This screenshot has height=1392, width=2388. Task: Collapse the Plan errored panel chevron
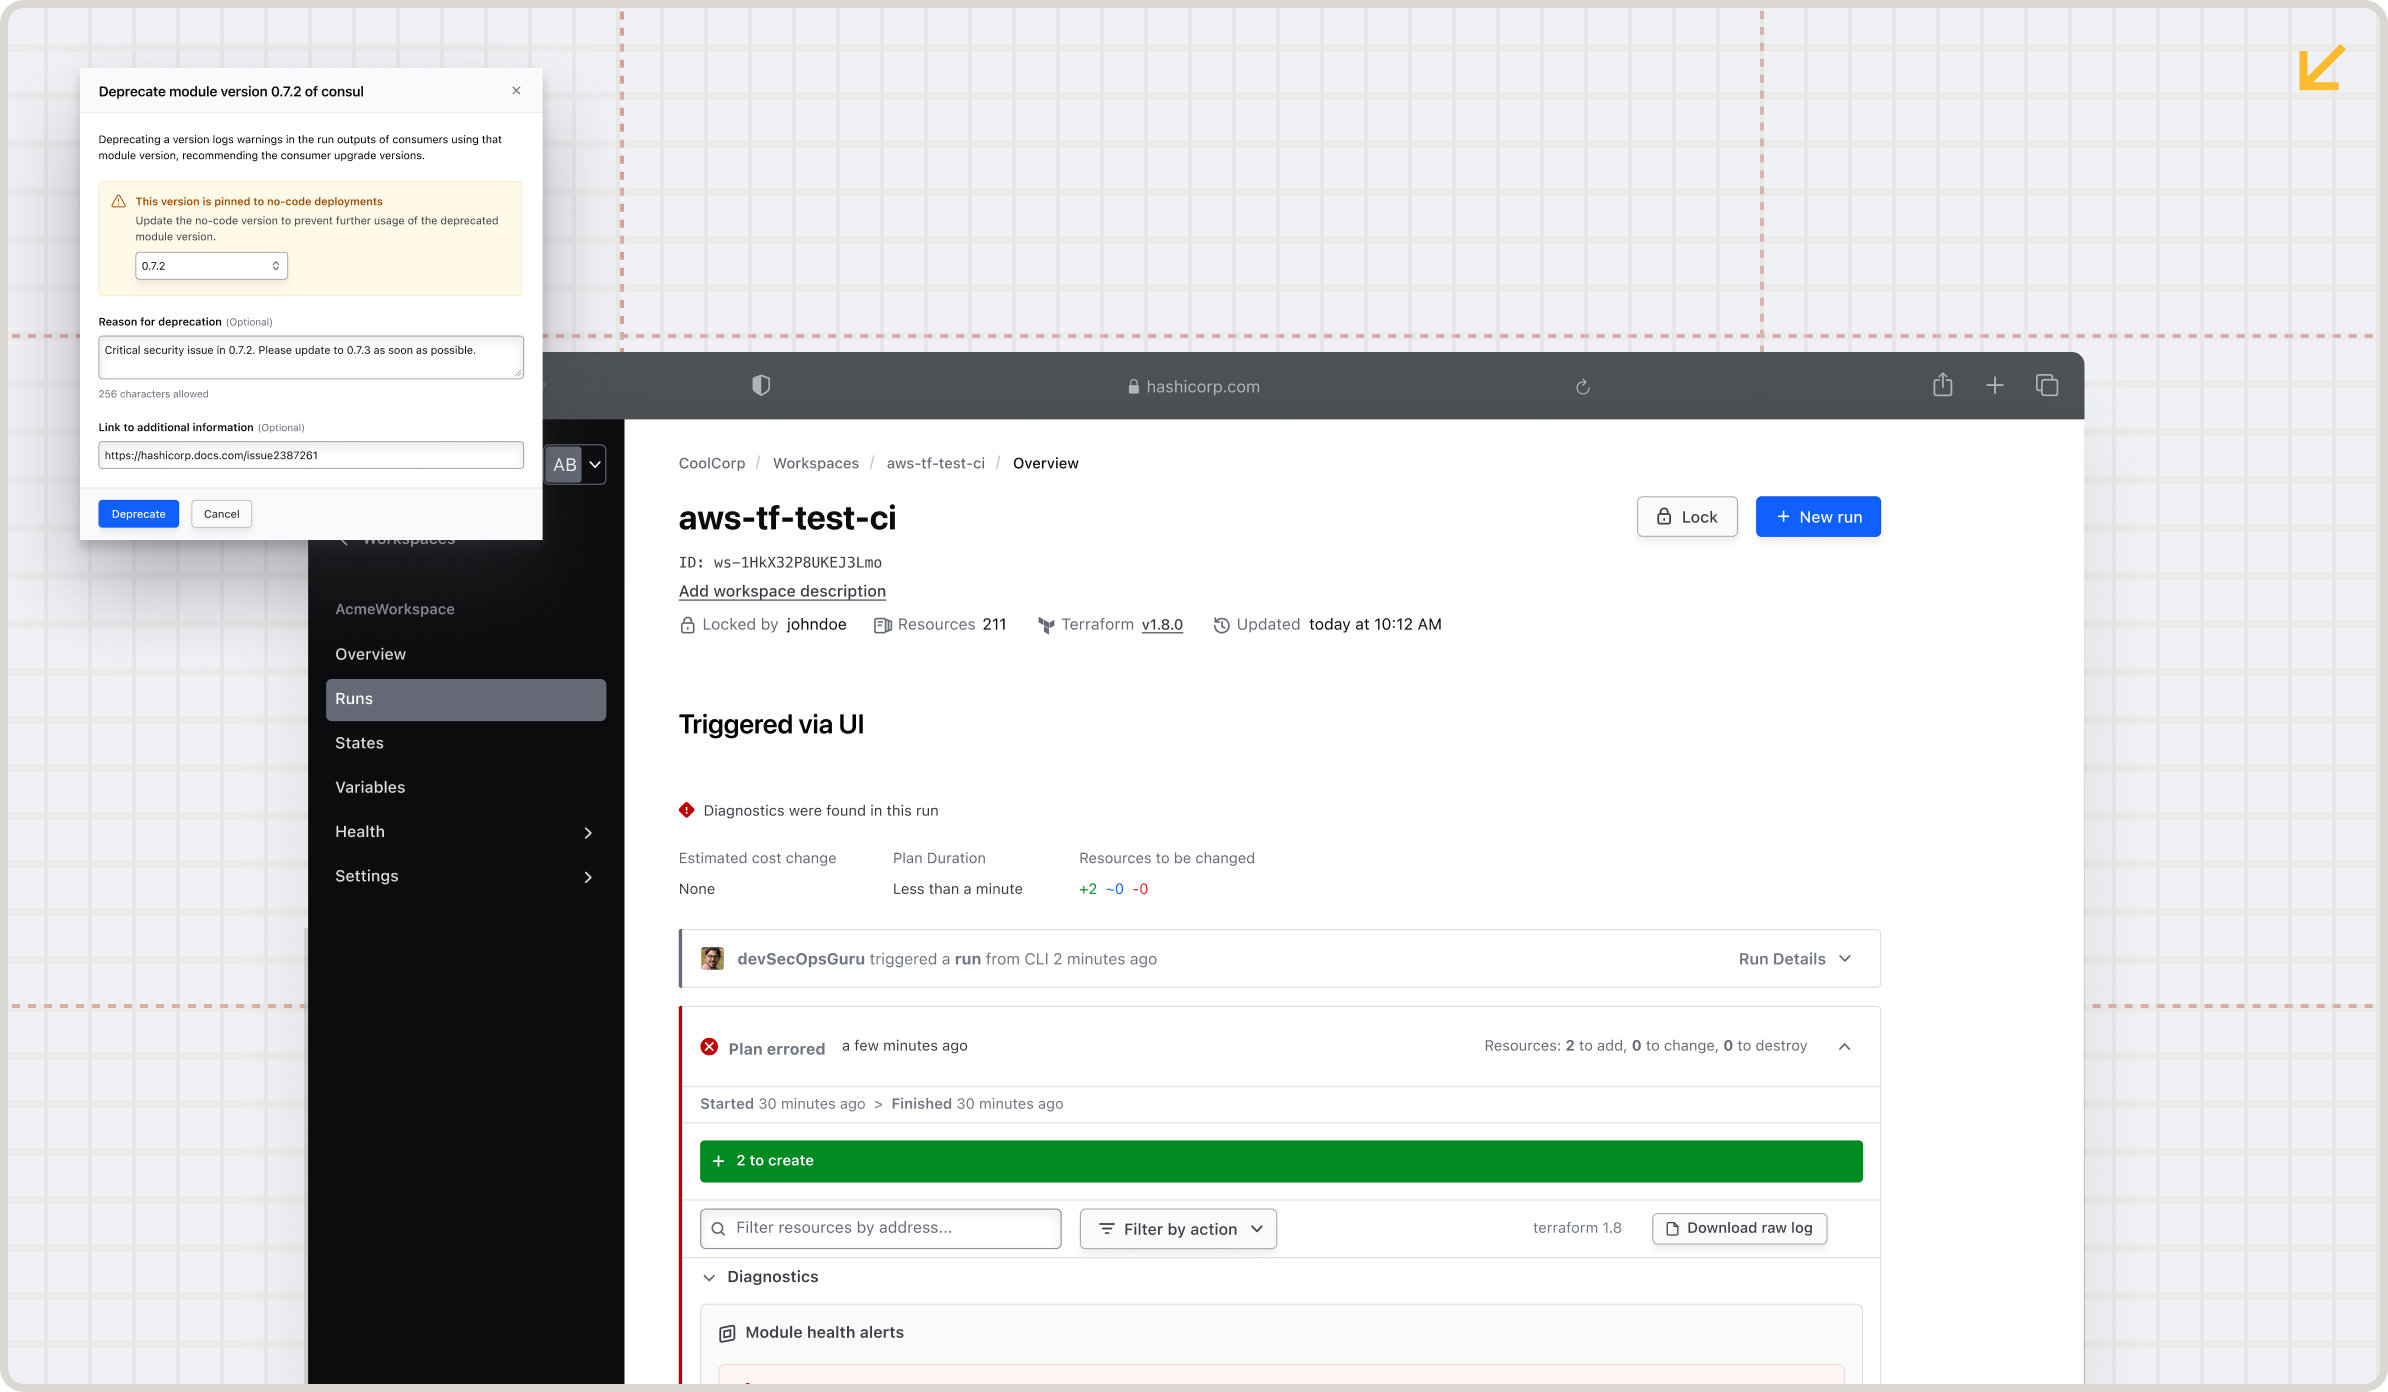pyautogui.click(x=1844, y=1046)
